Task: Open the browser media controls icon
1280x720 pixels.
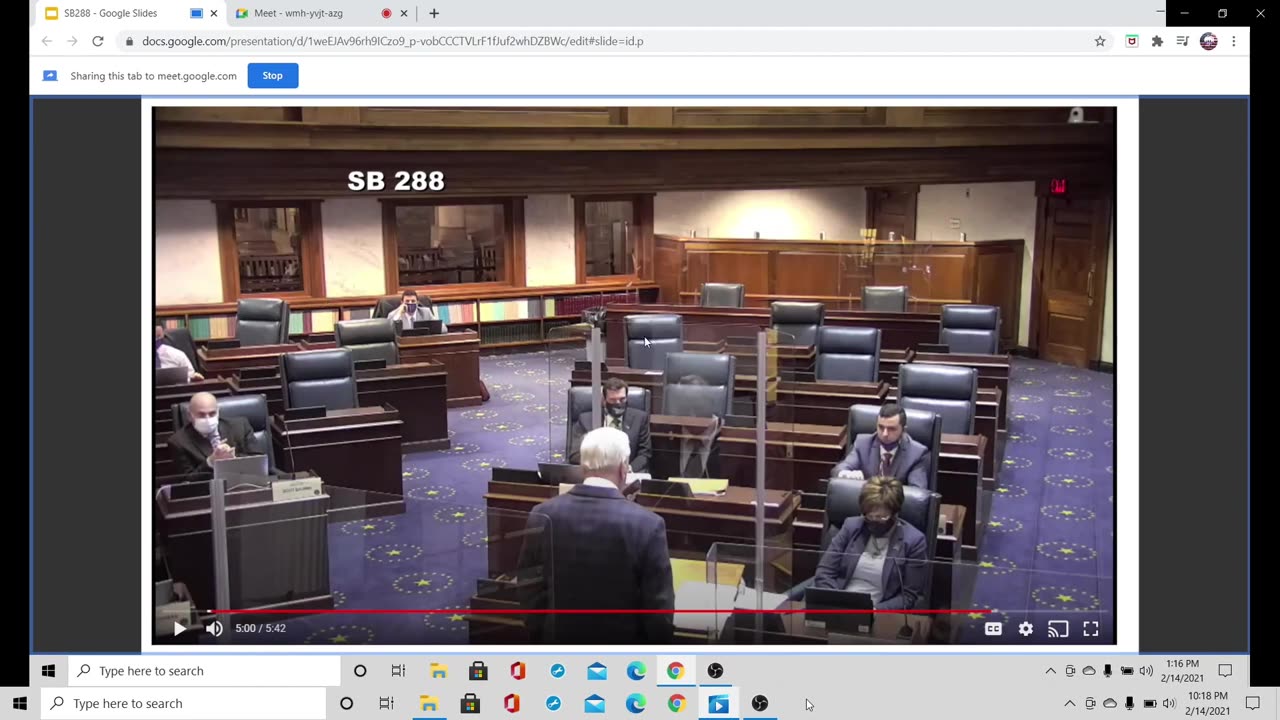Action: pyautogui.click(x=1182, y=41)
